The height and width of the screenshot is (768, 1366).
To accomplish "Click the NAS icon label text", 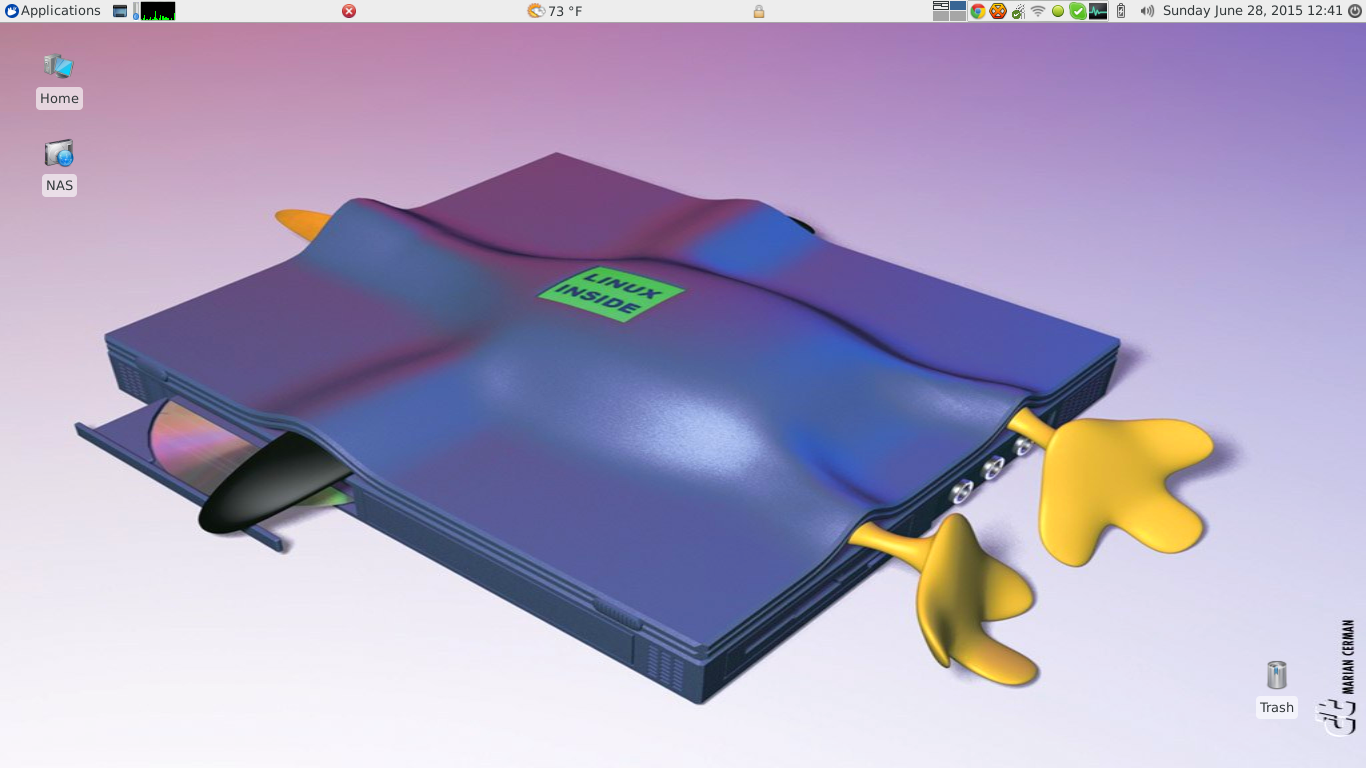I will click(x=59, y=185).
